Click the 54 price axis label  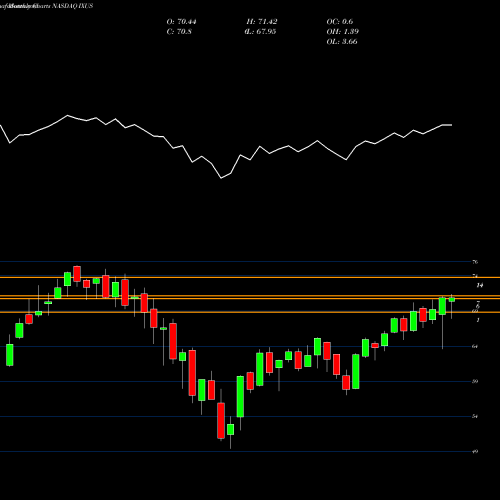[475, 416]
